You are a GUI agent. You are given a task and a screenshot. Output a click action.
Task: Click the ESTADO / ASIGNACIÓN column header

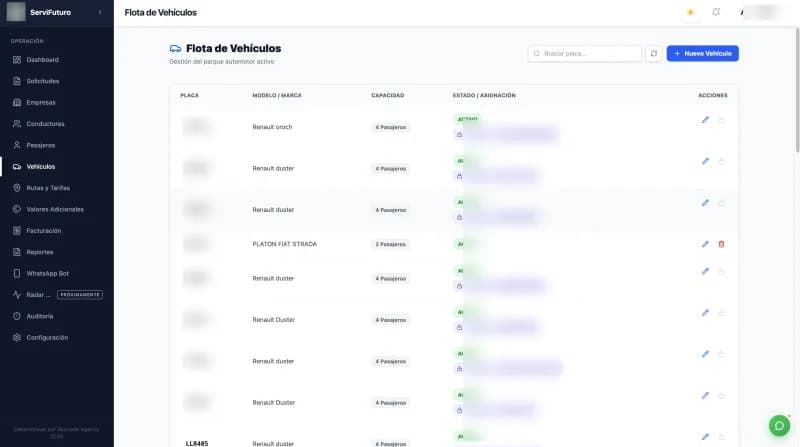(484, 95)
